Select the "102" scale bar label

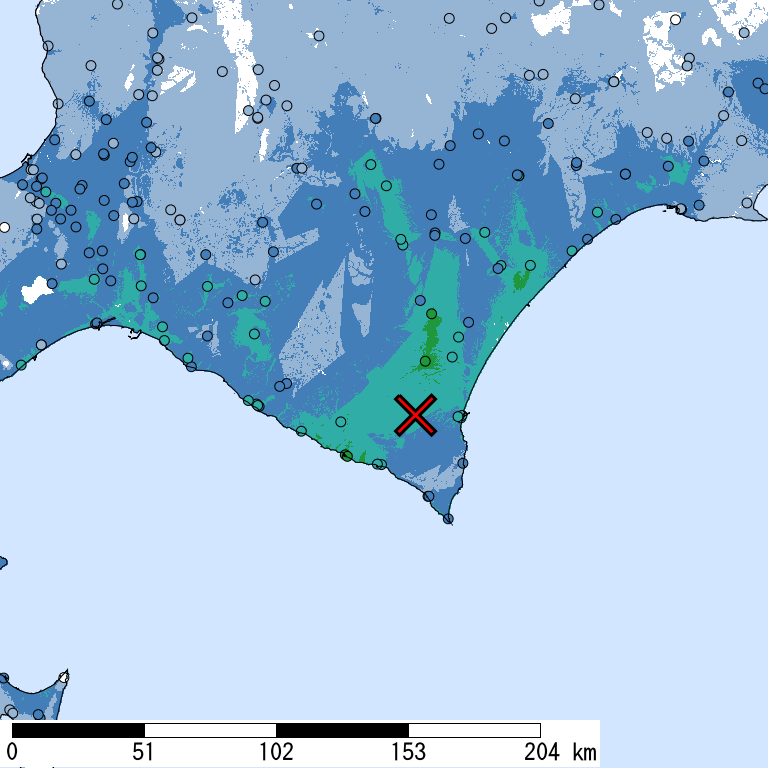[276, 752]
